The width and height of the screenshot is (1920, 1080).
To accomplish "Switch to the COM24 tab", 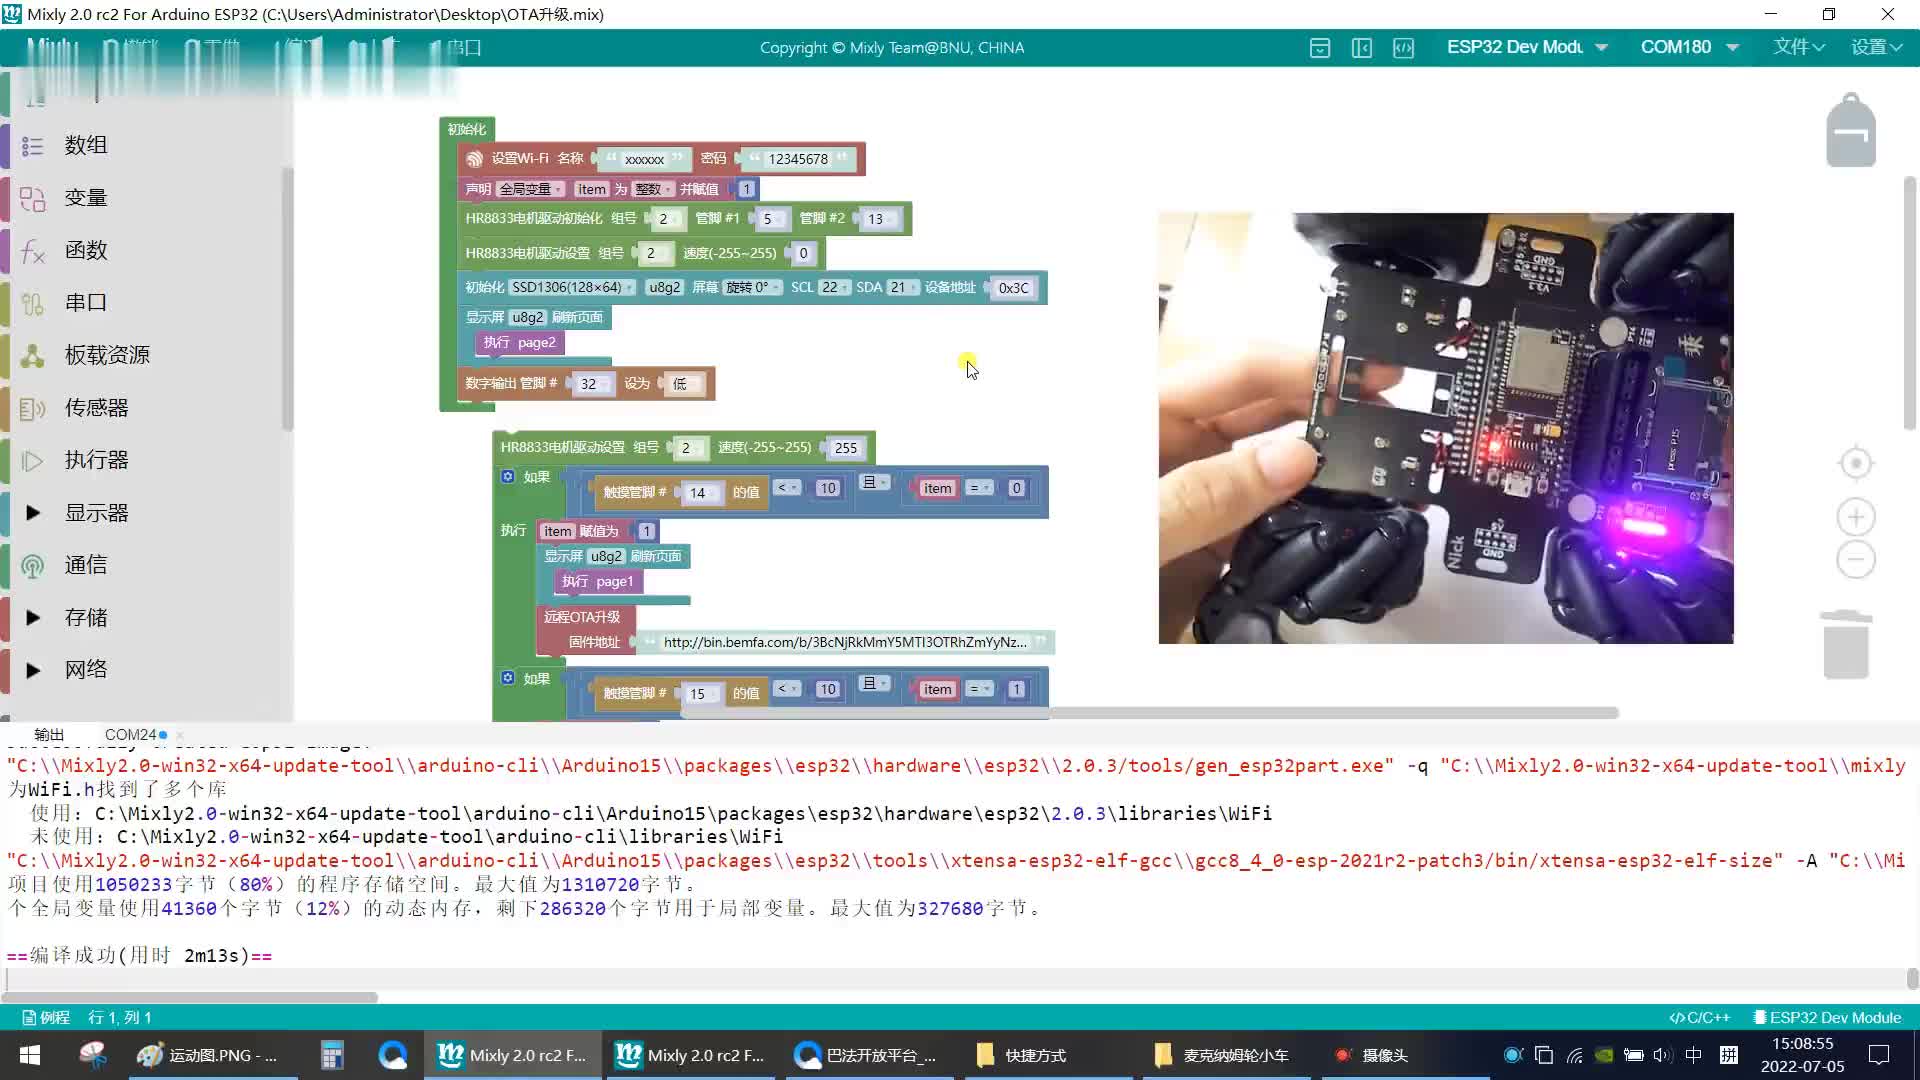I will pyautogui.click(x=131, y=735).
